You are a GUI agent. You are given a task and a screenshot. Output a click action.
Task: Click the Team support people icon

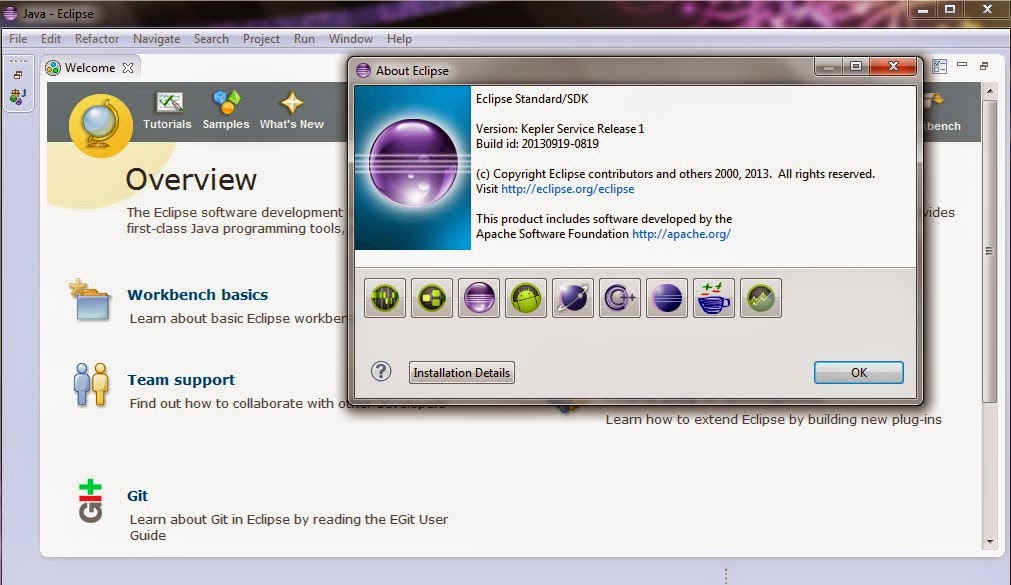click(91, 384)
